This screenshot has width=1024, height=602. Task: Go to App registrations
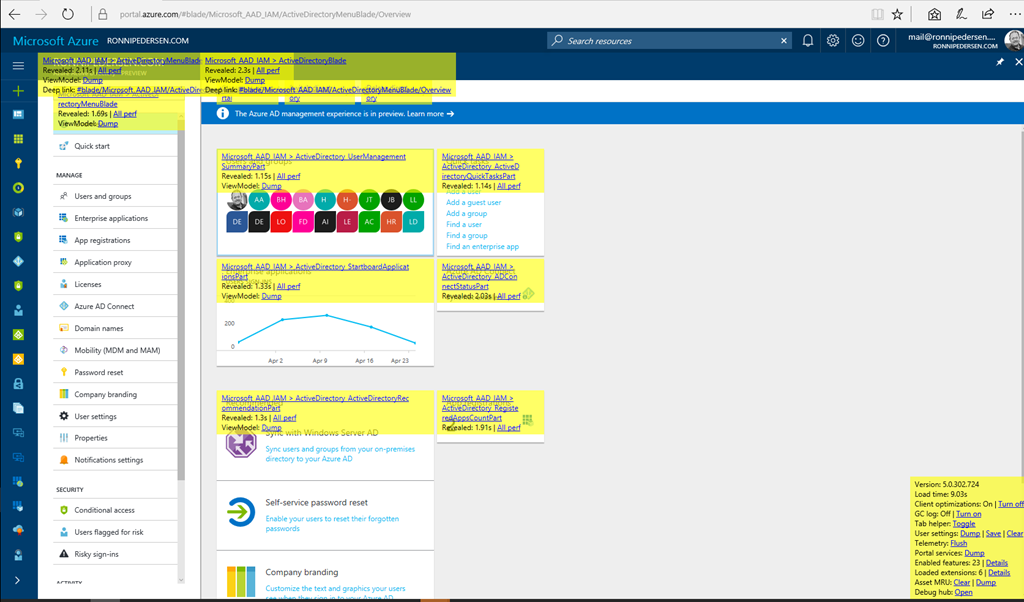click(116, 240)
